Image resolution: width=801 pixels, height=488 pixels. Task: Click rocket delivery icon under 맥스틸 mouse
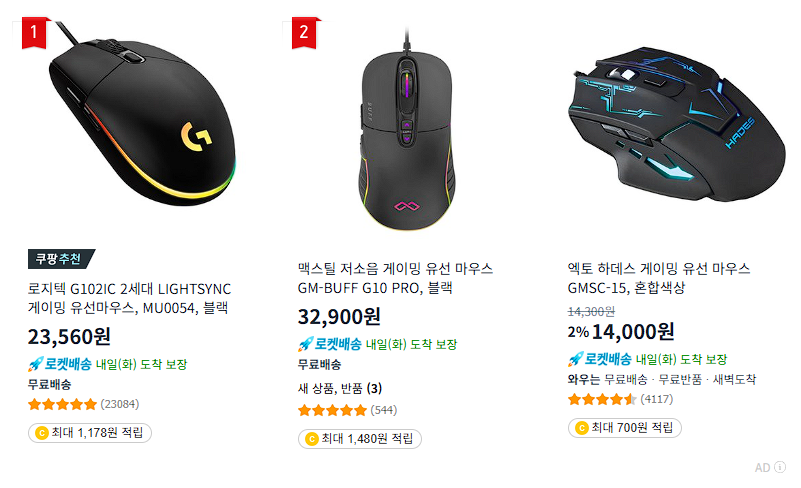point(305,344)
